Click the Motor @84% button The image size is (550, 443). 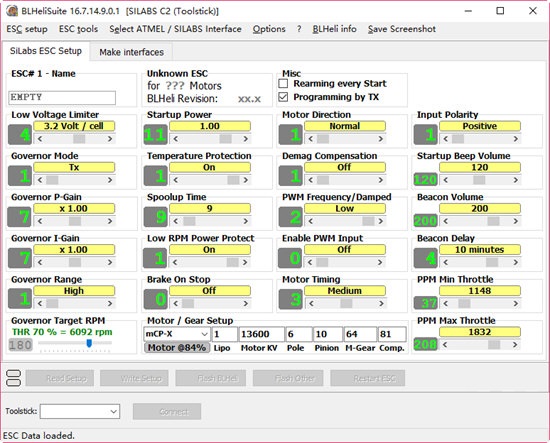[x=177, y=348]
